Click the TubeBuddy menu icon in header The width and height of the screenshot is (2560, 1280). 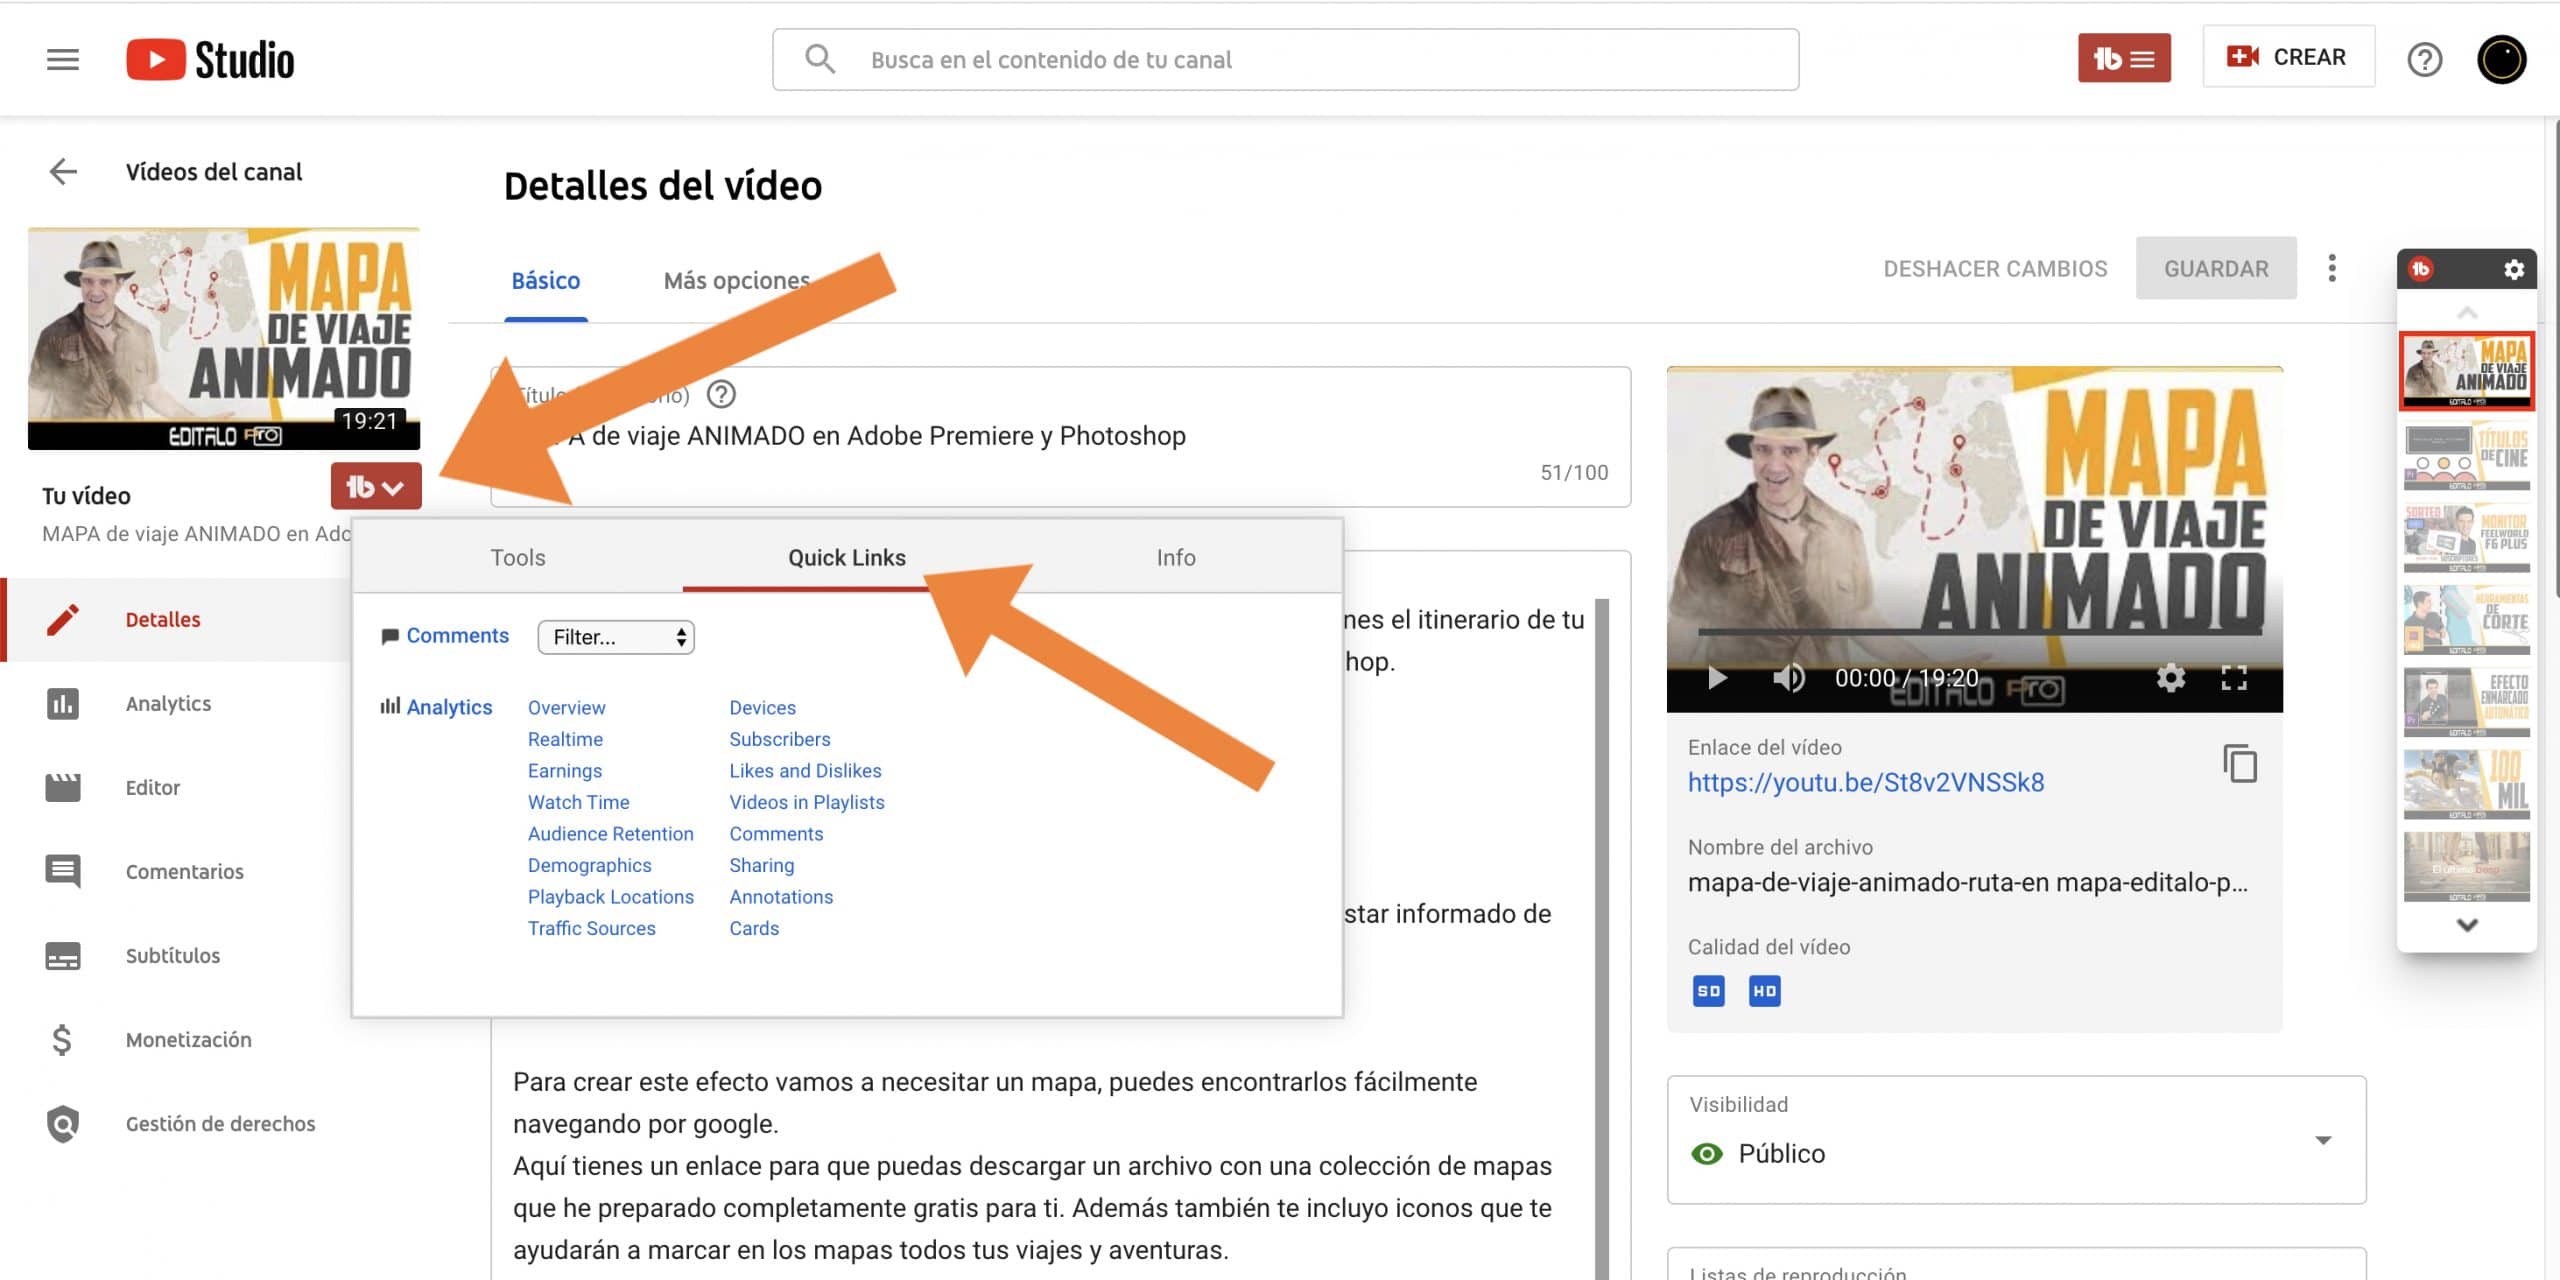coord(2123,59)
